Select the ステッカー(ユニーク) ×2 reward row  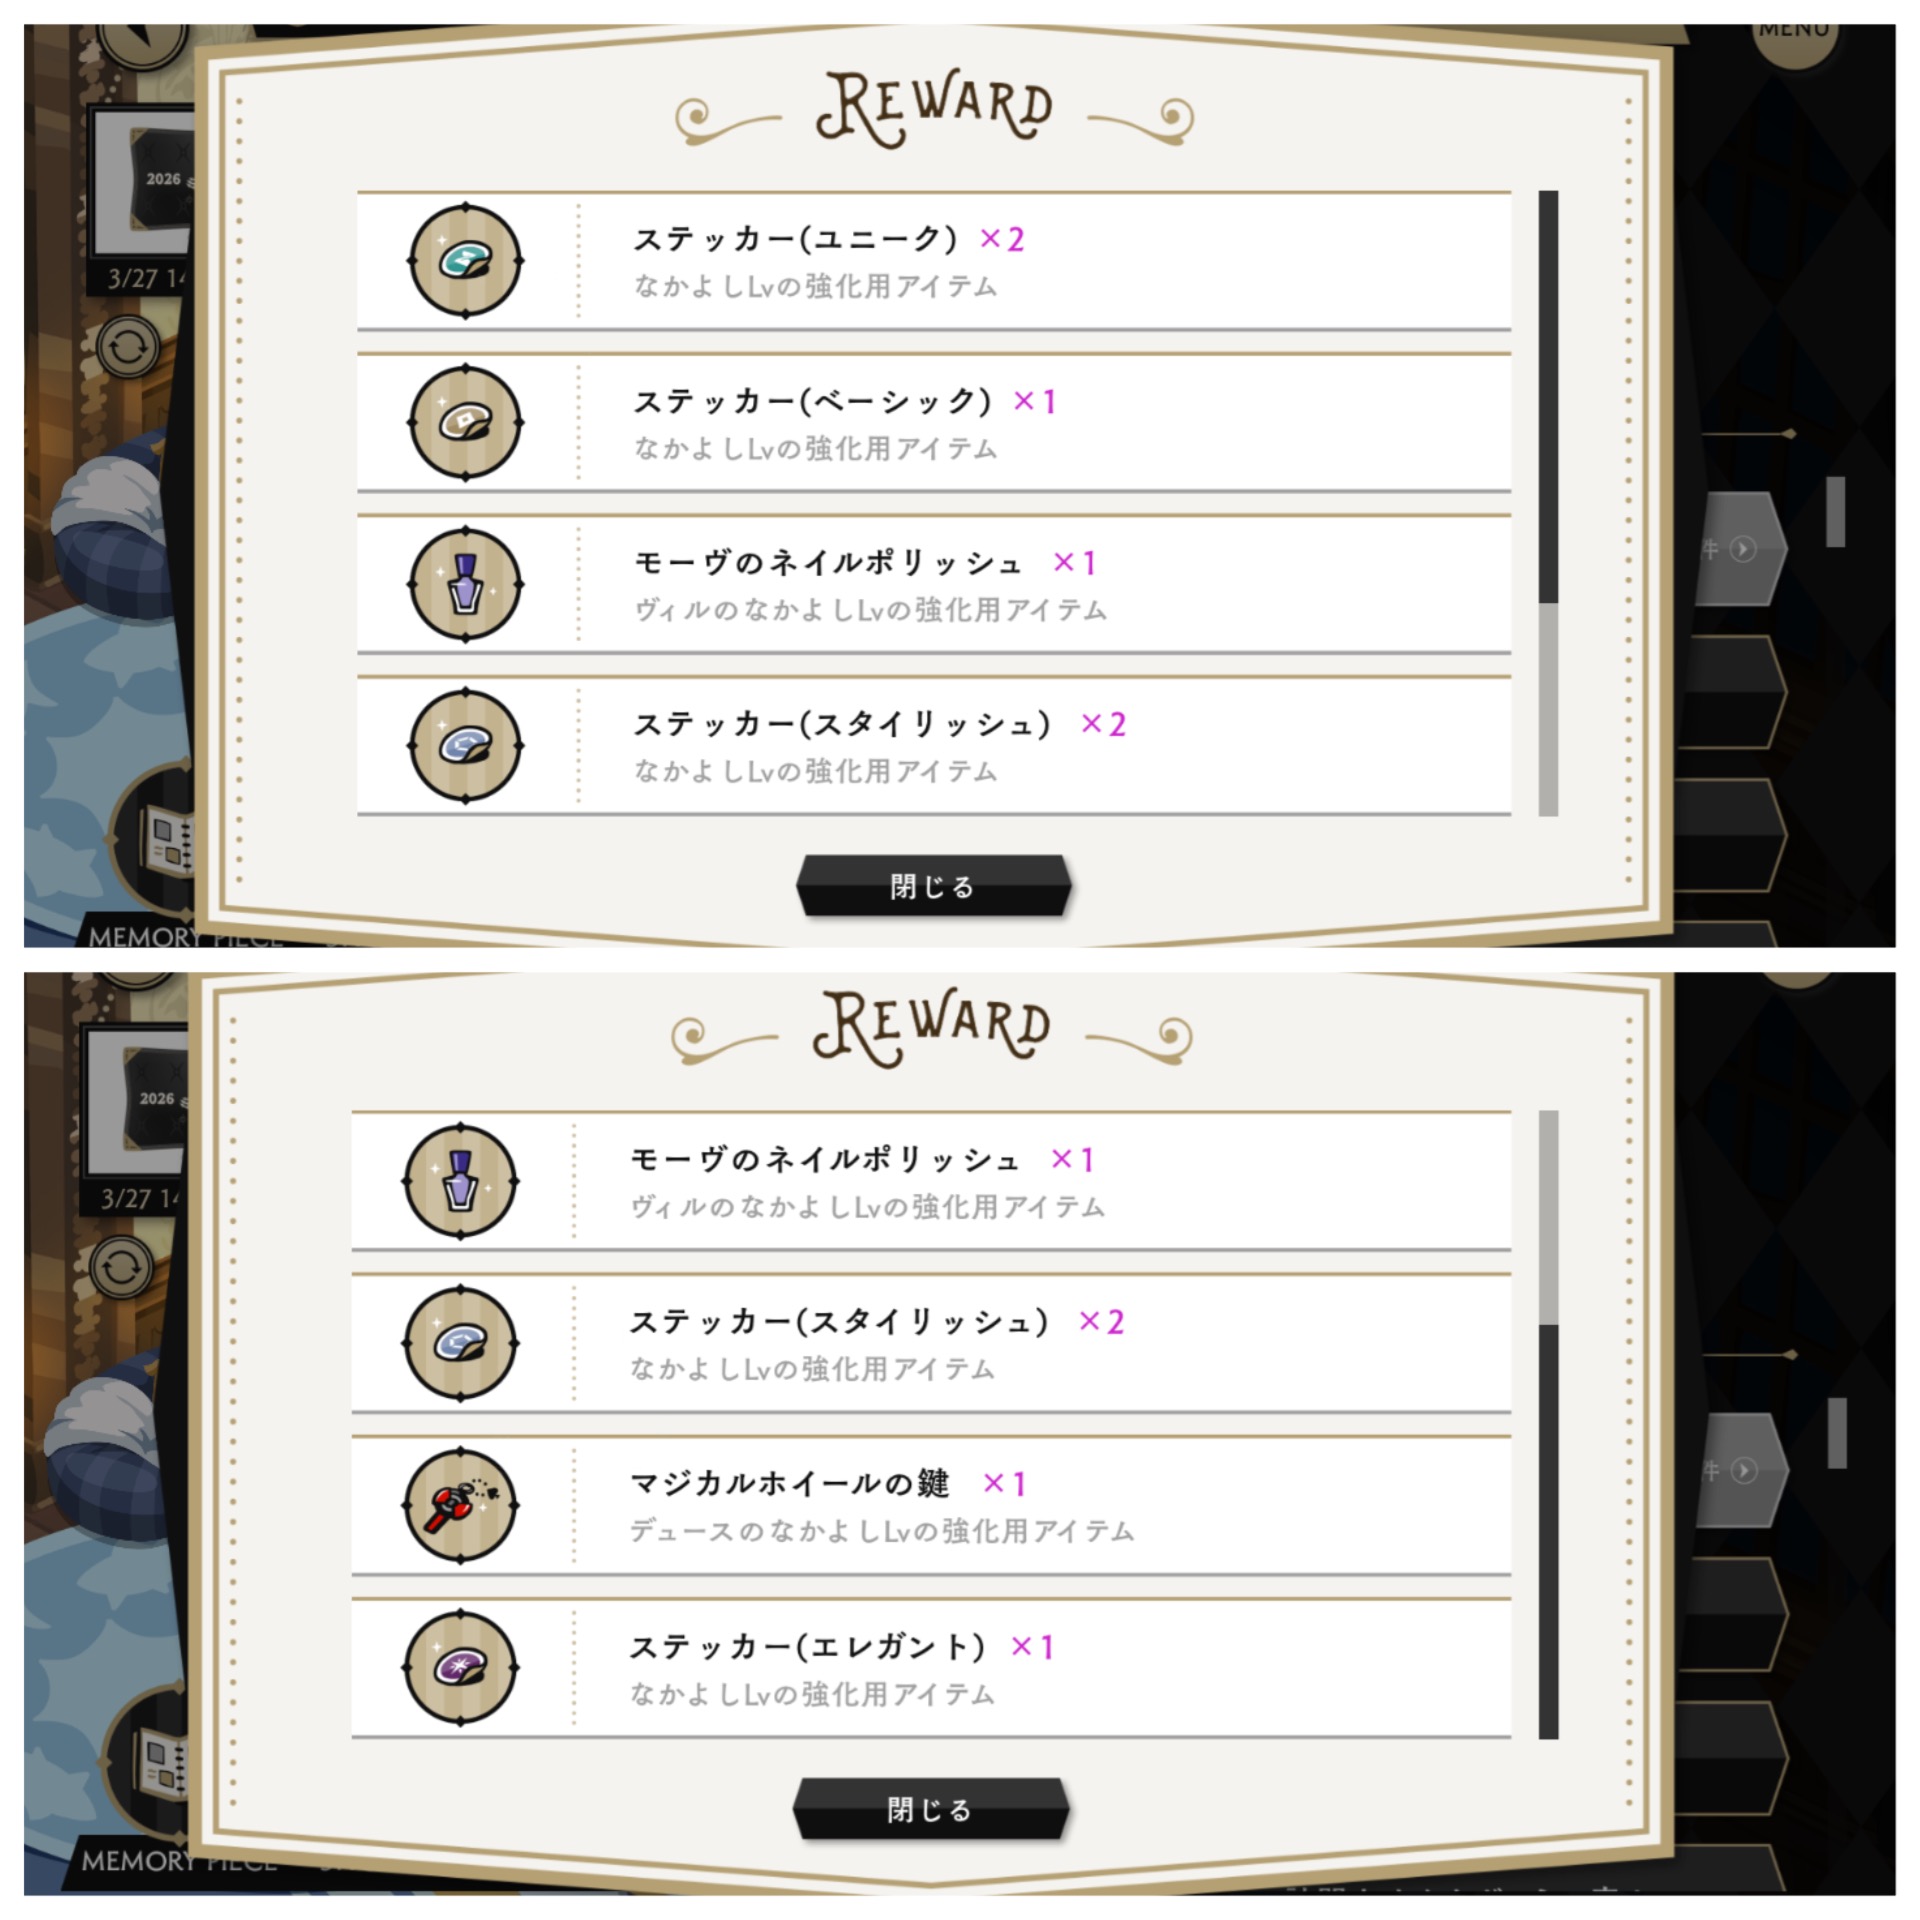[x=934, y=260]
